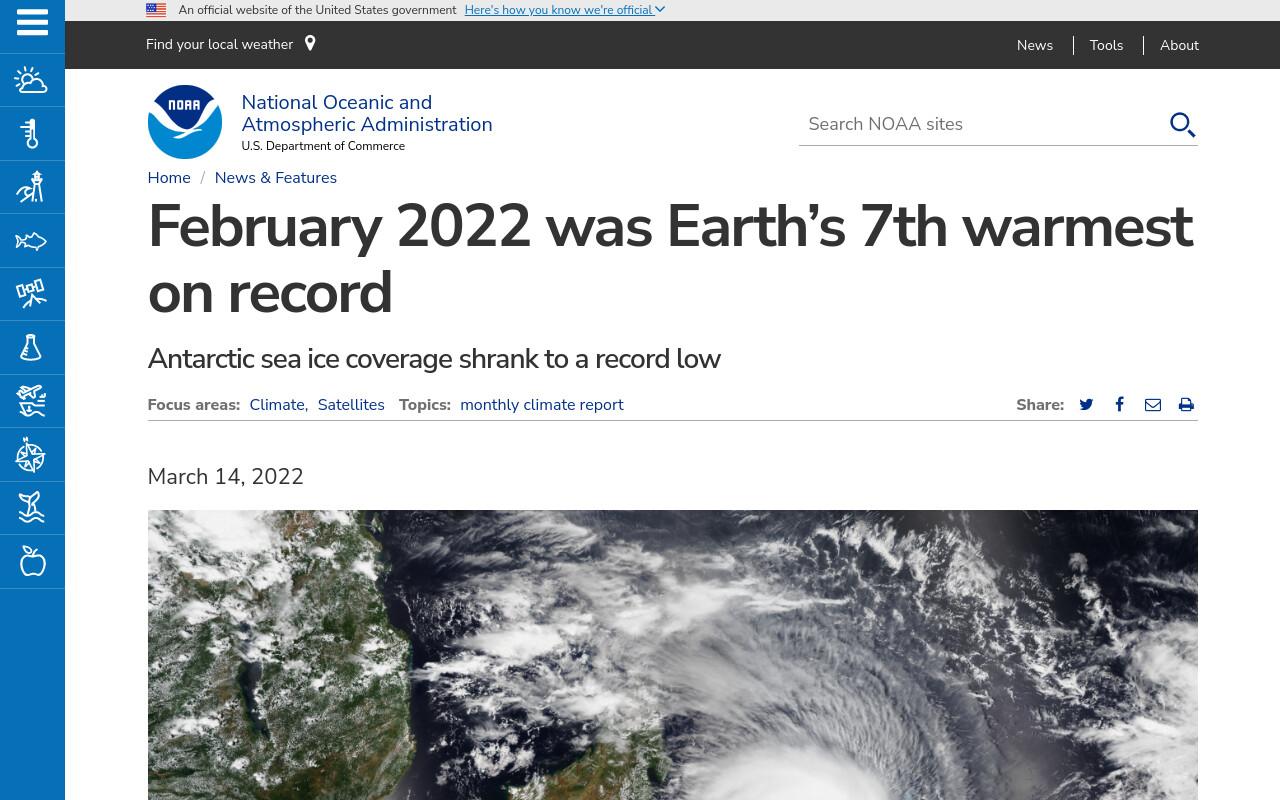Expand "Here's how you know we're official"
1280x800 pixels.
pyautogui.click(x=565, y=10)
